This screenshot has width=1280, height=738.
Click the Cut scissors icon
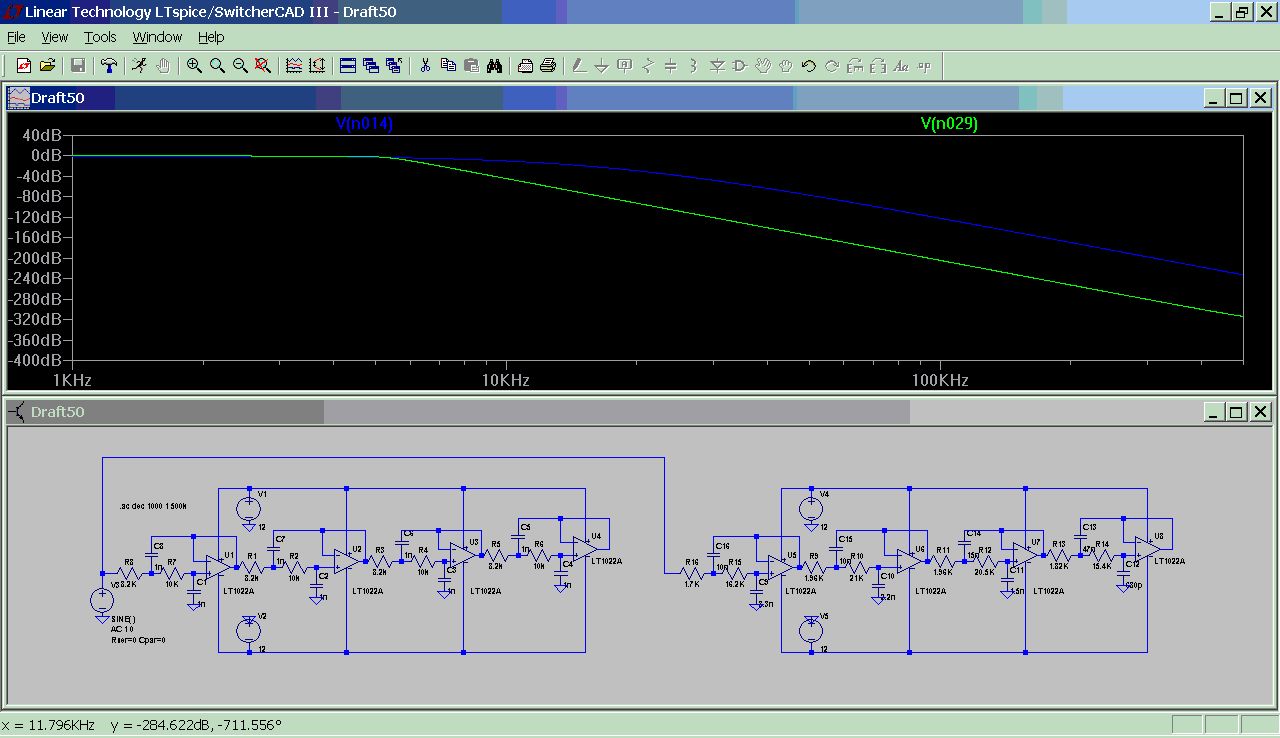425,66
